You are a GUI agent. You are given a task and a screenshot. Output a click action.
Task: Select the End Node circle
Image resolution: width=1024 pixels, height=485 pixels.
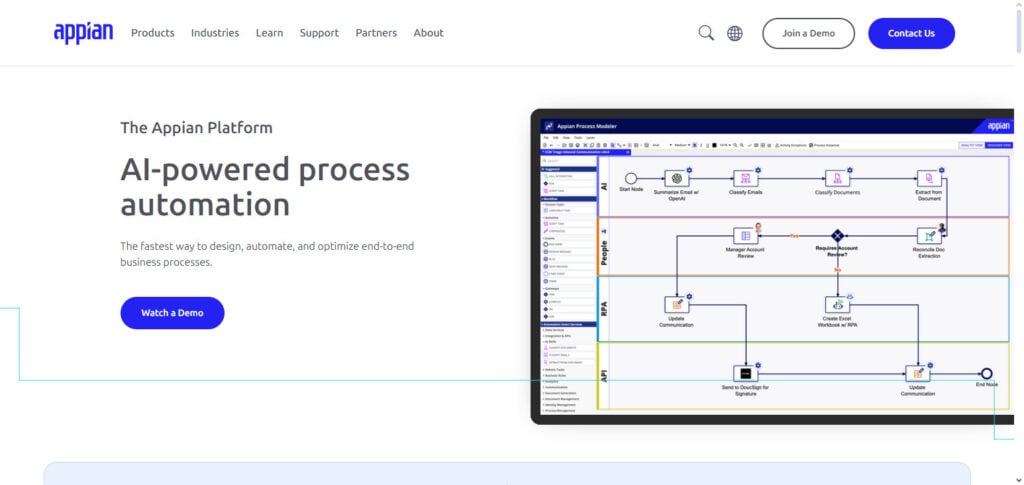point(987,373)
